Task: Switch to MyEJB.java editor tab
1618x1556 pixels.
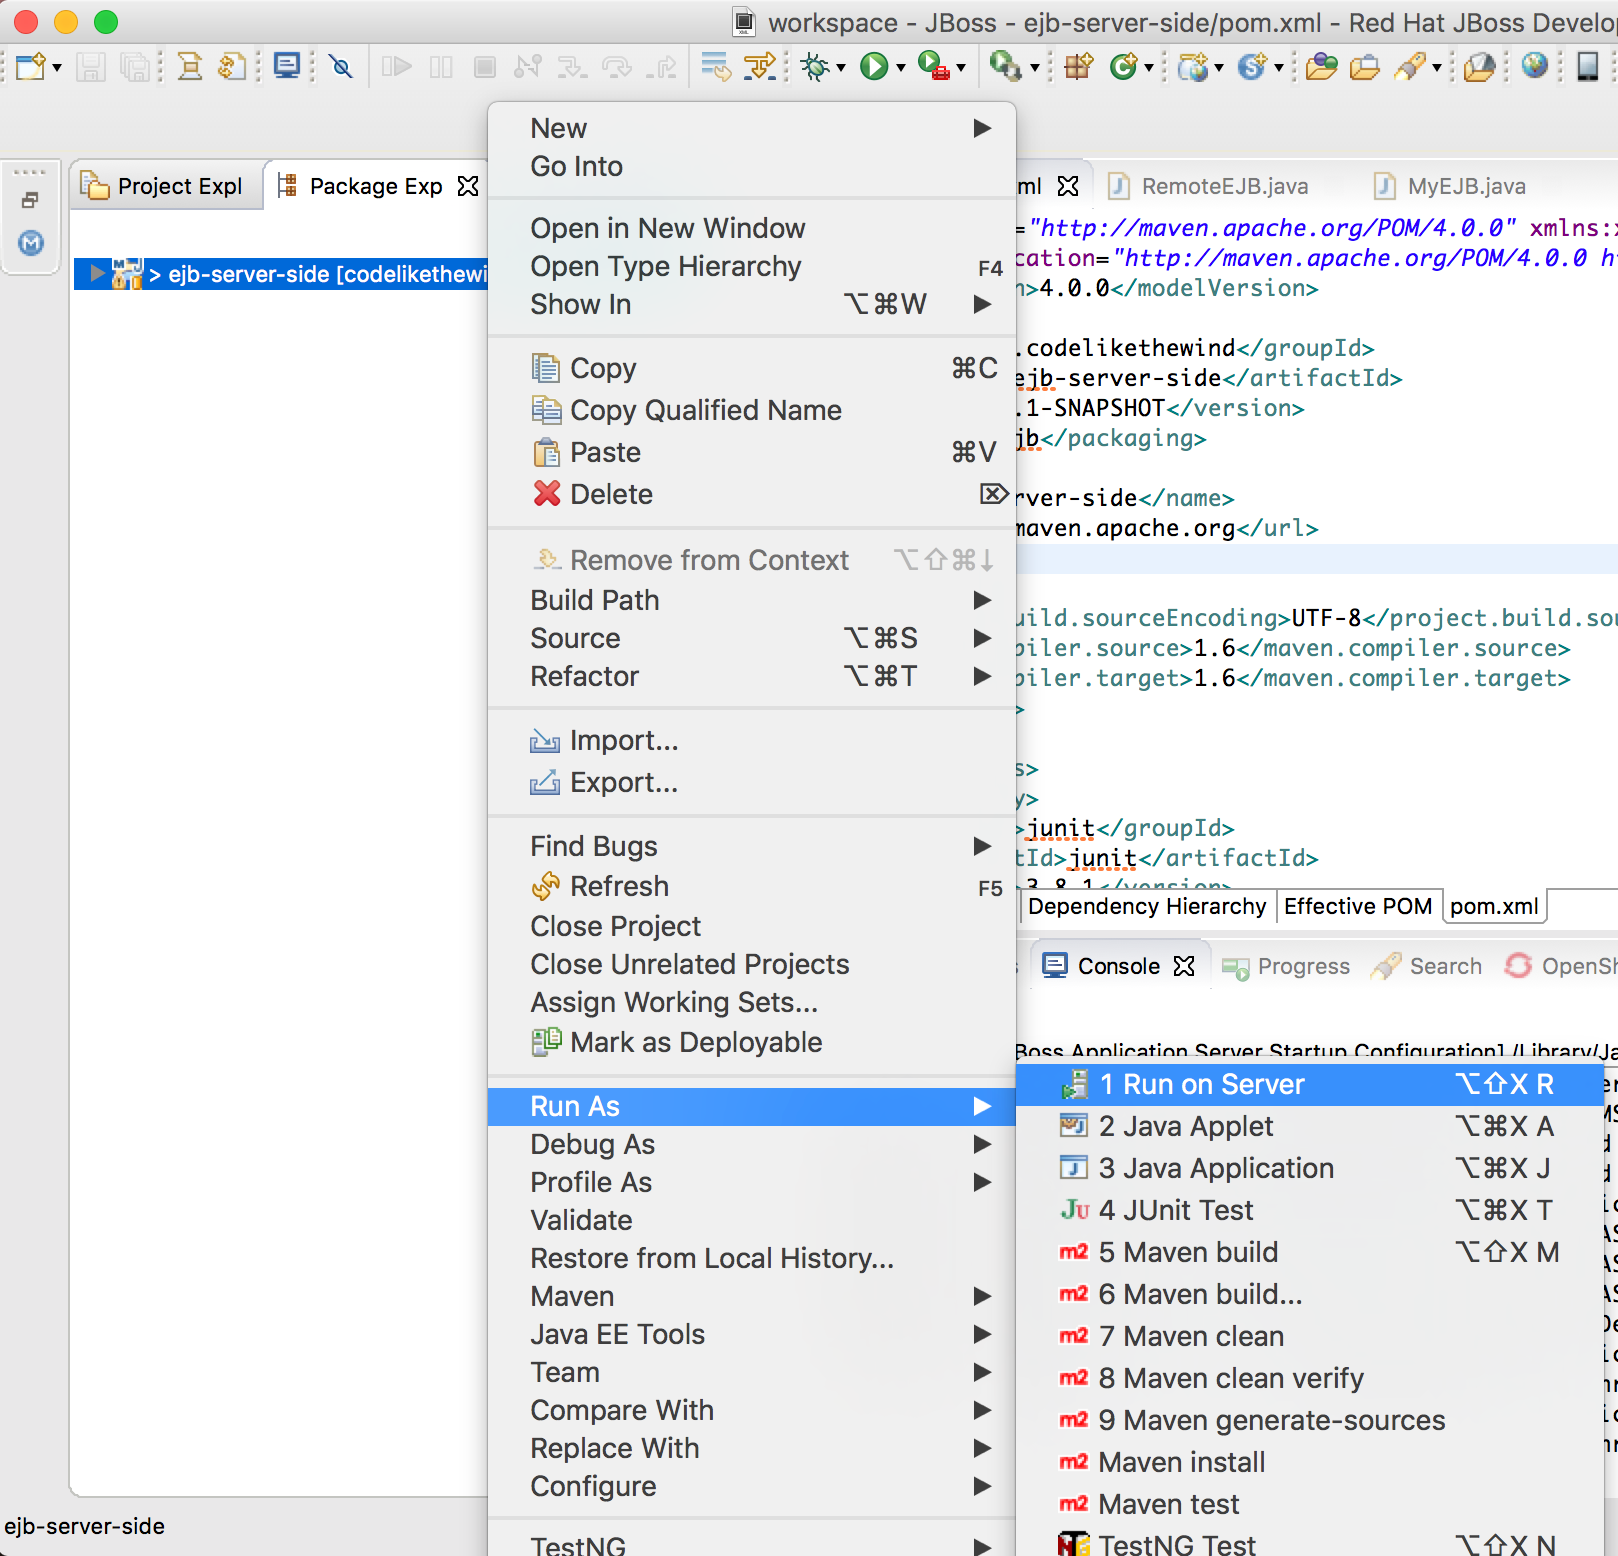Action: click(x=1452, y=187)
